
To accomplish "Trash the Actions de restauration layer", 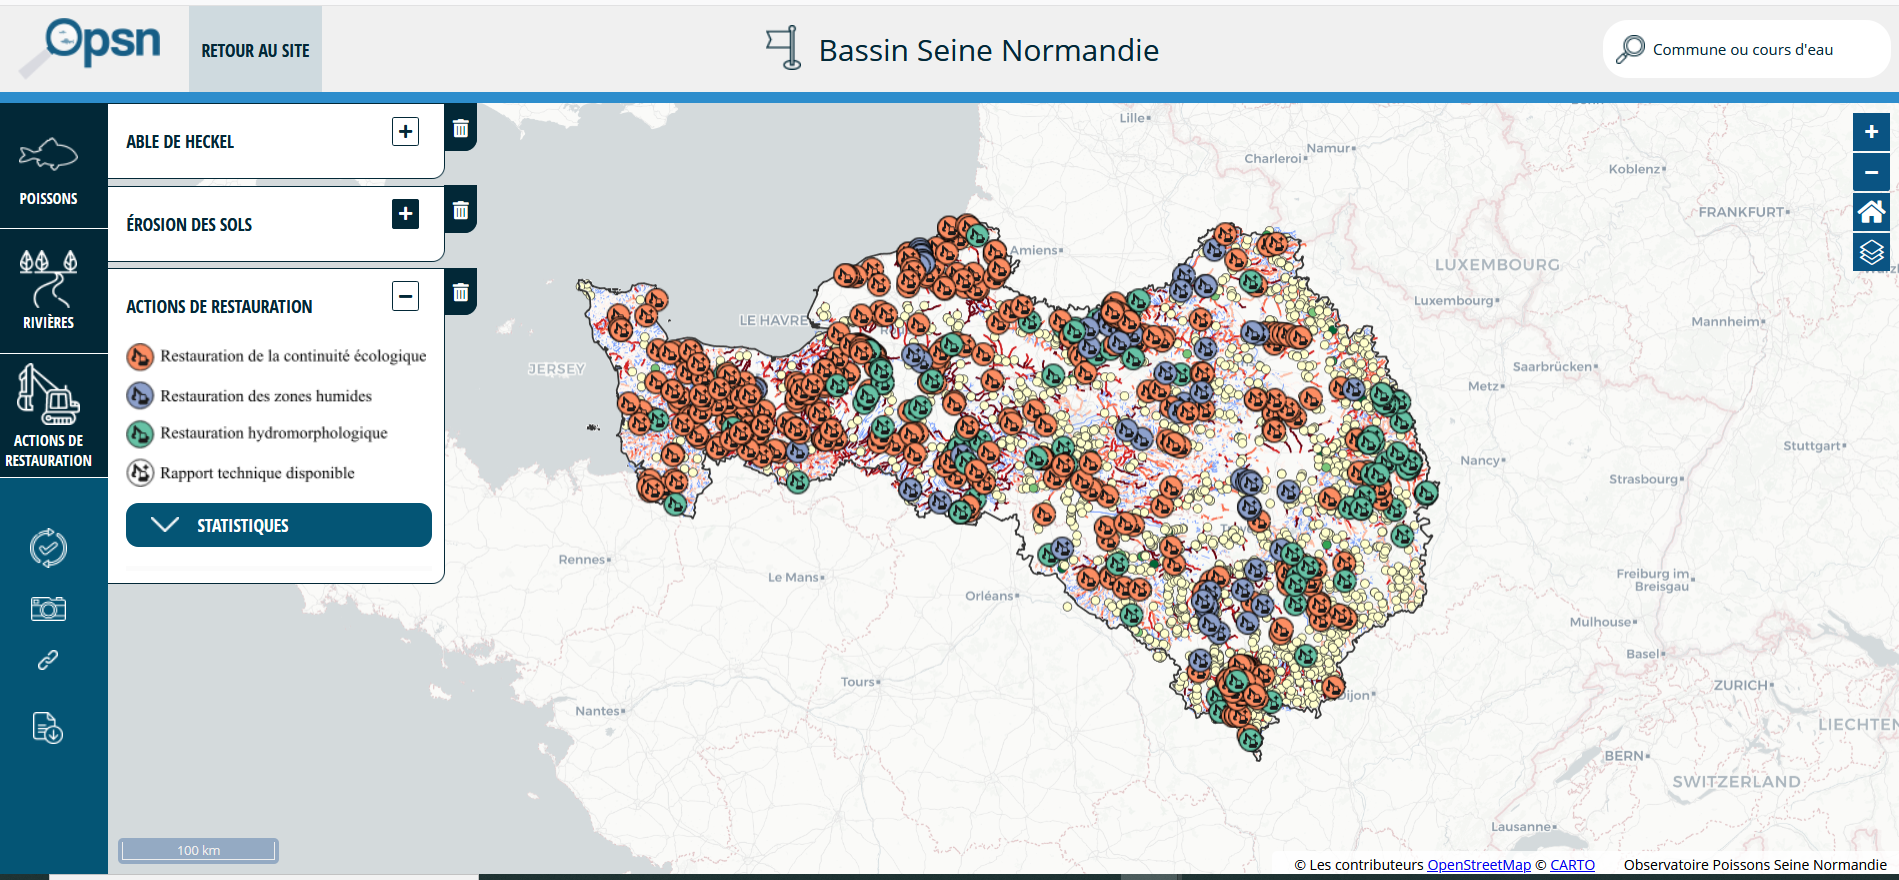I will [460, 292].
